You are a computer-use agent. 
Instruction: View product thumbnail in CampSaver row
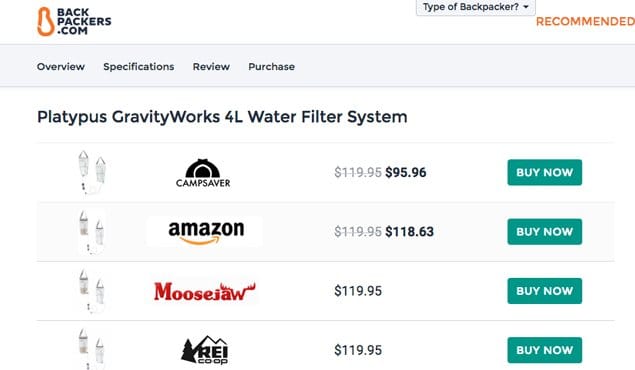pyautogui.click(x=92, y=172)
